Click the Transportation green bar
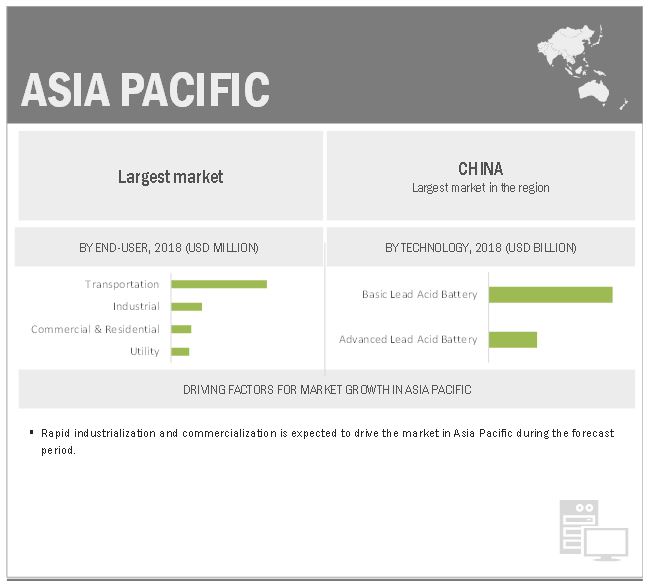 219,284
